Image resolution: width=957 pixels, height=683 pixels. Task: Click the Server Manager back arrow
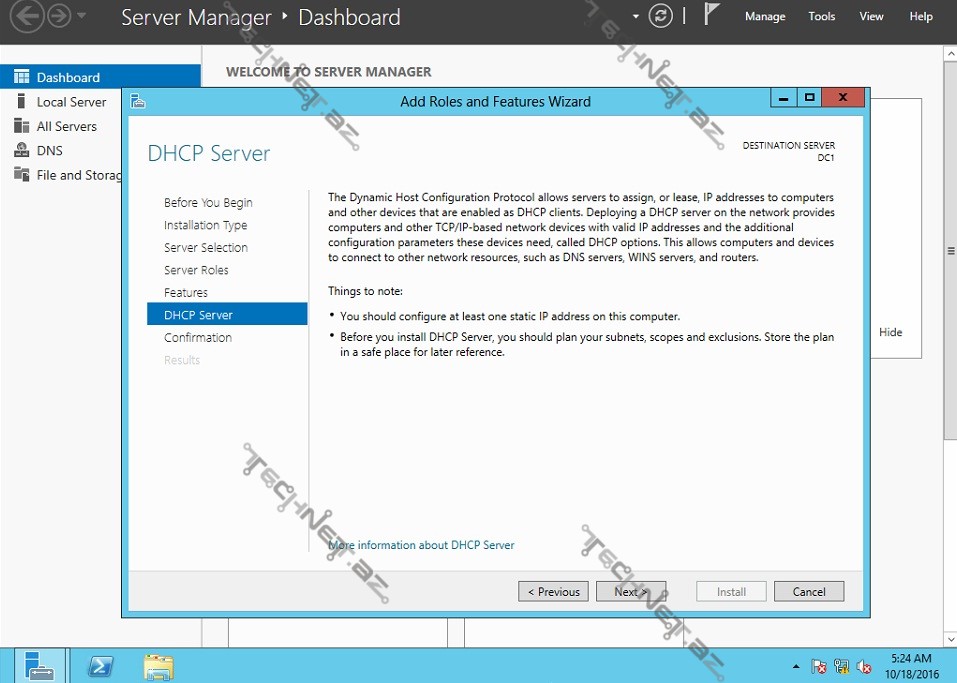(27, 17)
